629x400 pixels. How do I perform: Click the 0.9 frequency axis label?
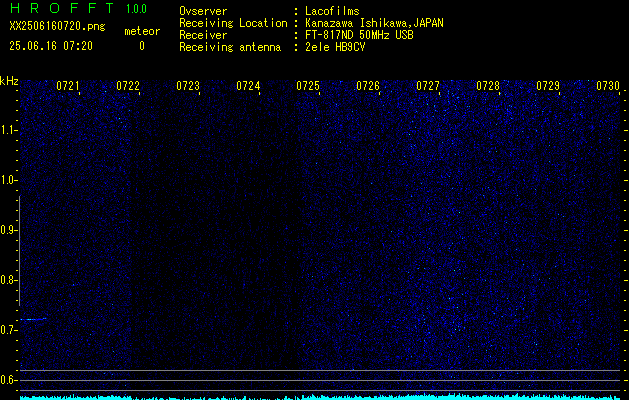(x=7, y=230)
